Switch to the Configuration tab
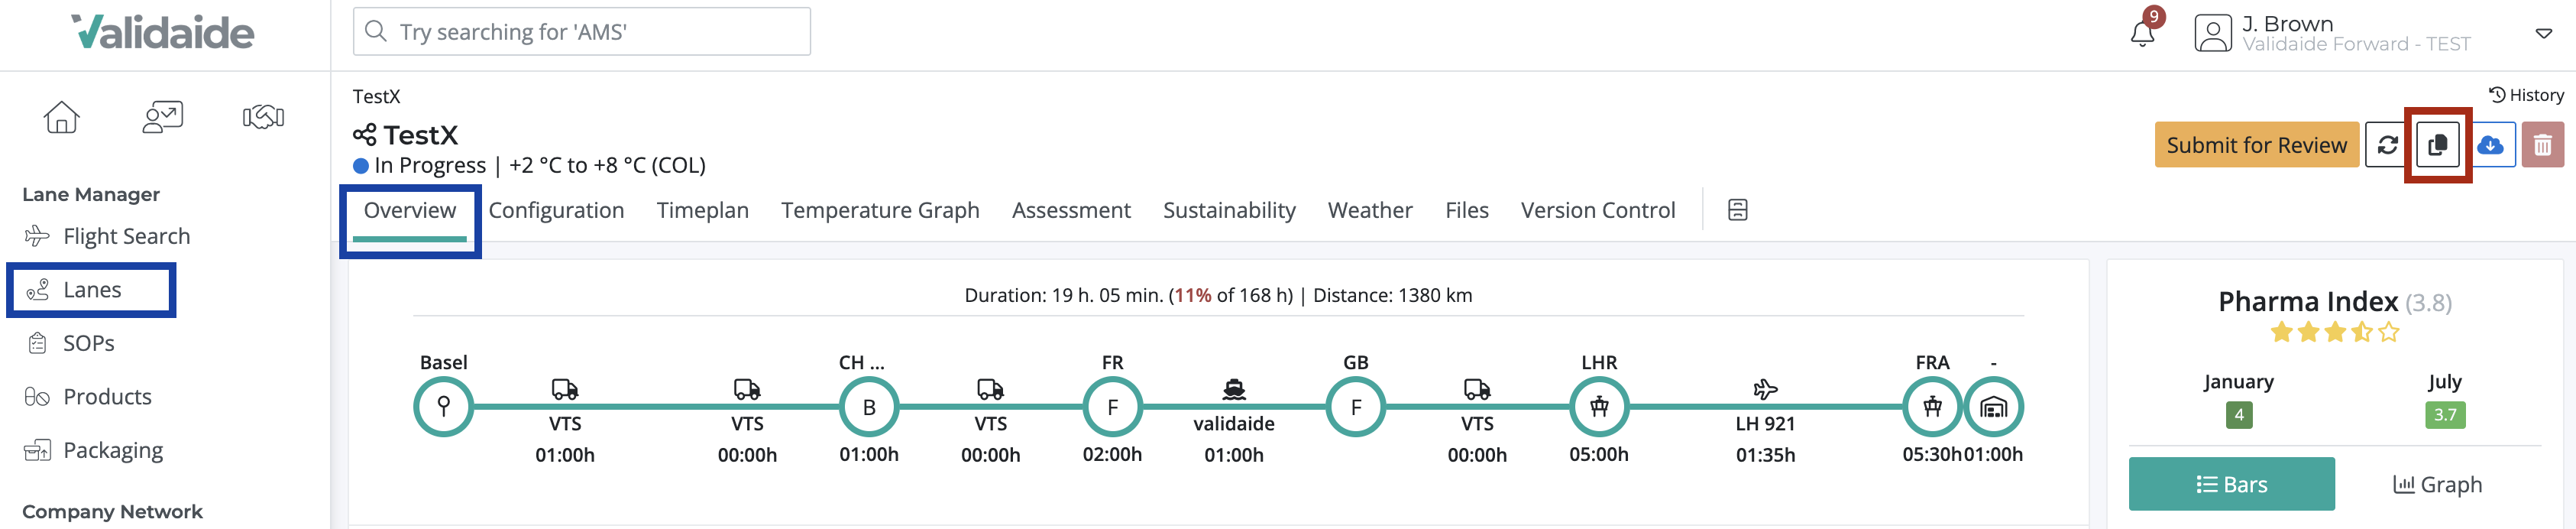2576x529 pixels. [556, 210]
